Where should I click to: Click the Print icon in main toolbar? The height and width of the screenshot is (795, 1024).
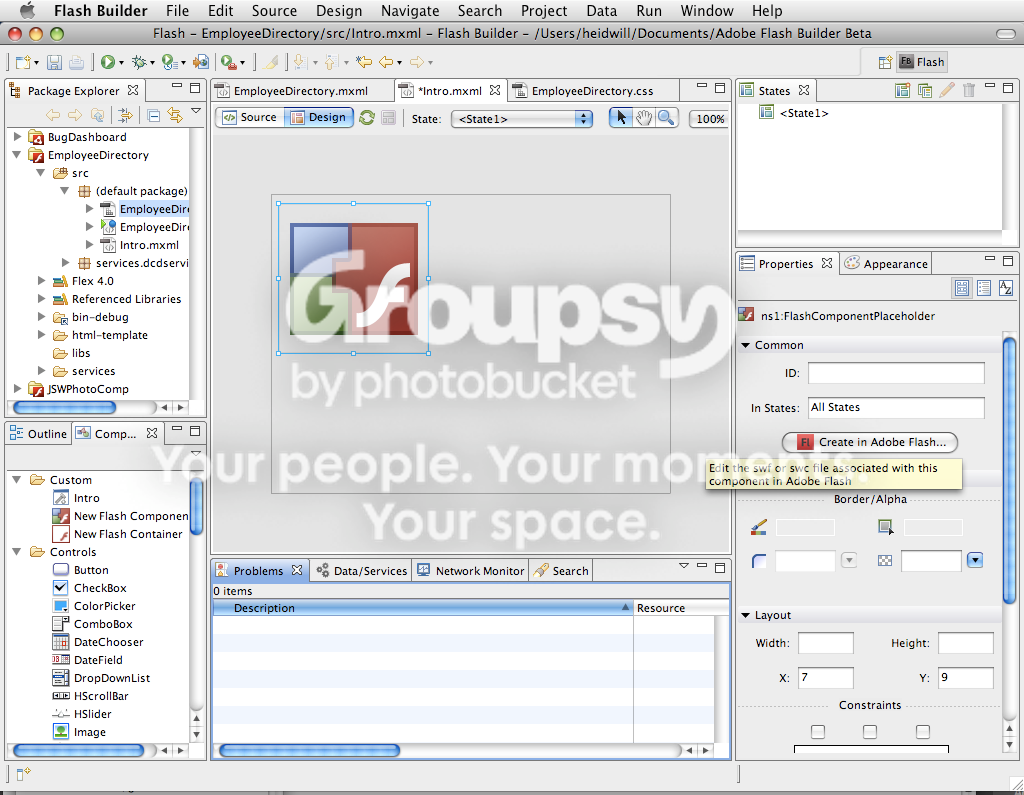pyautogui.click(x=76, y=62)
